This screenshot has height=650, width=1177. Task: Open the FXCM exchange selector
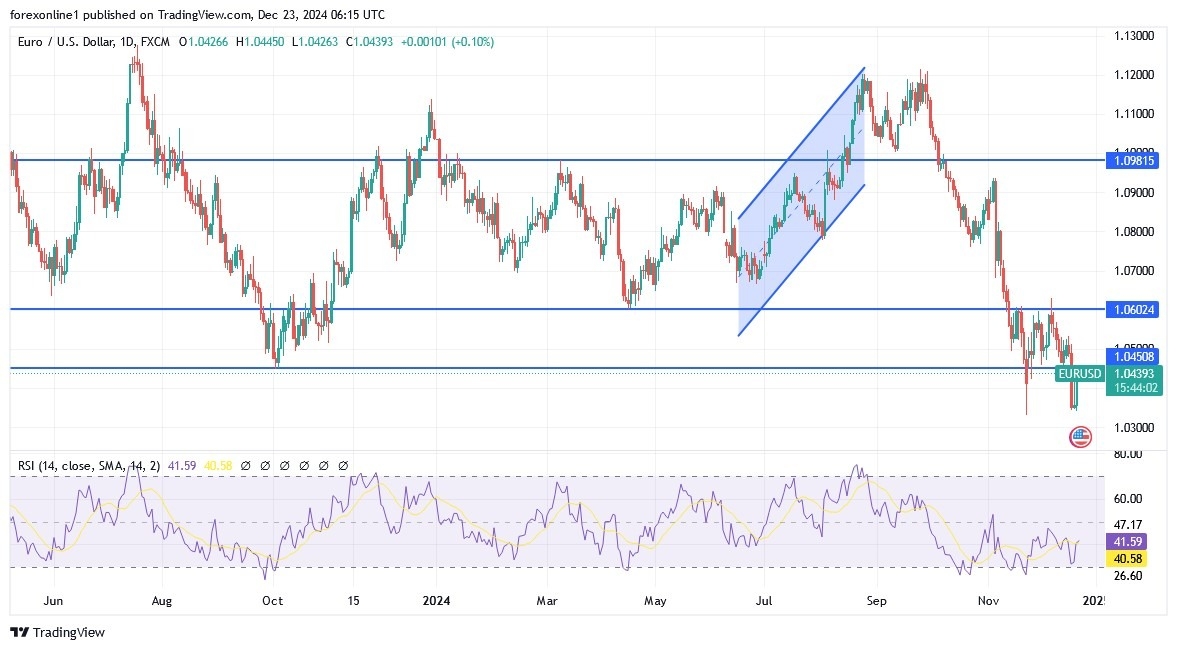pos(155,42)
